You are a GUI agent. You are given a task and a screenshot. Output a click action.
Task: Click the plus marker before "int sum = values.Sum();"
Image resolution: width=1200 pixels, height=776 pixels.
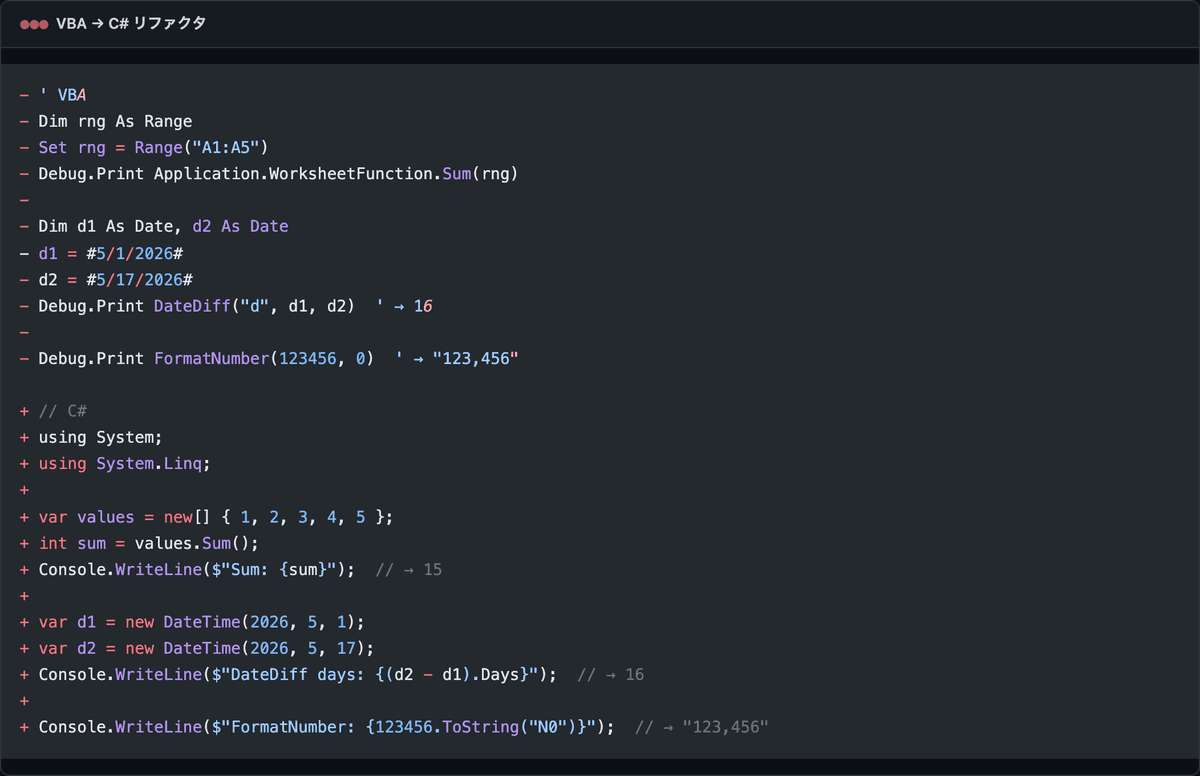pyautogui.click(x=24, y=543)
